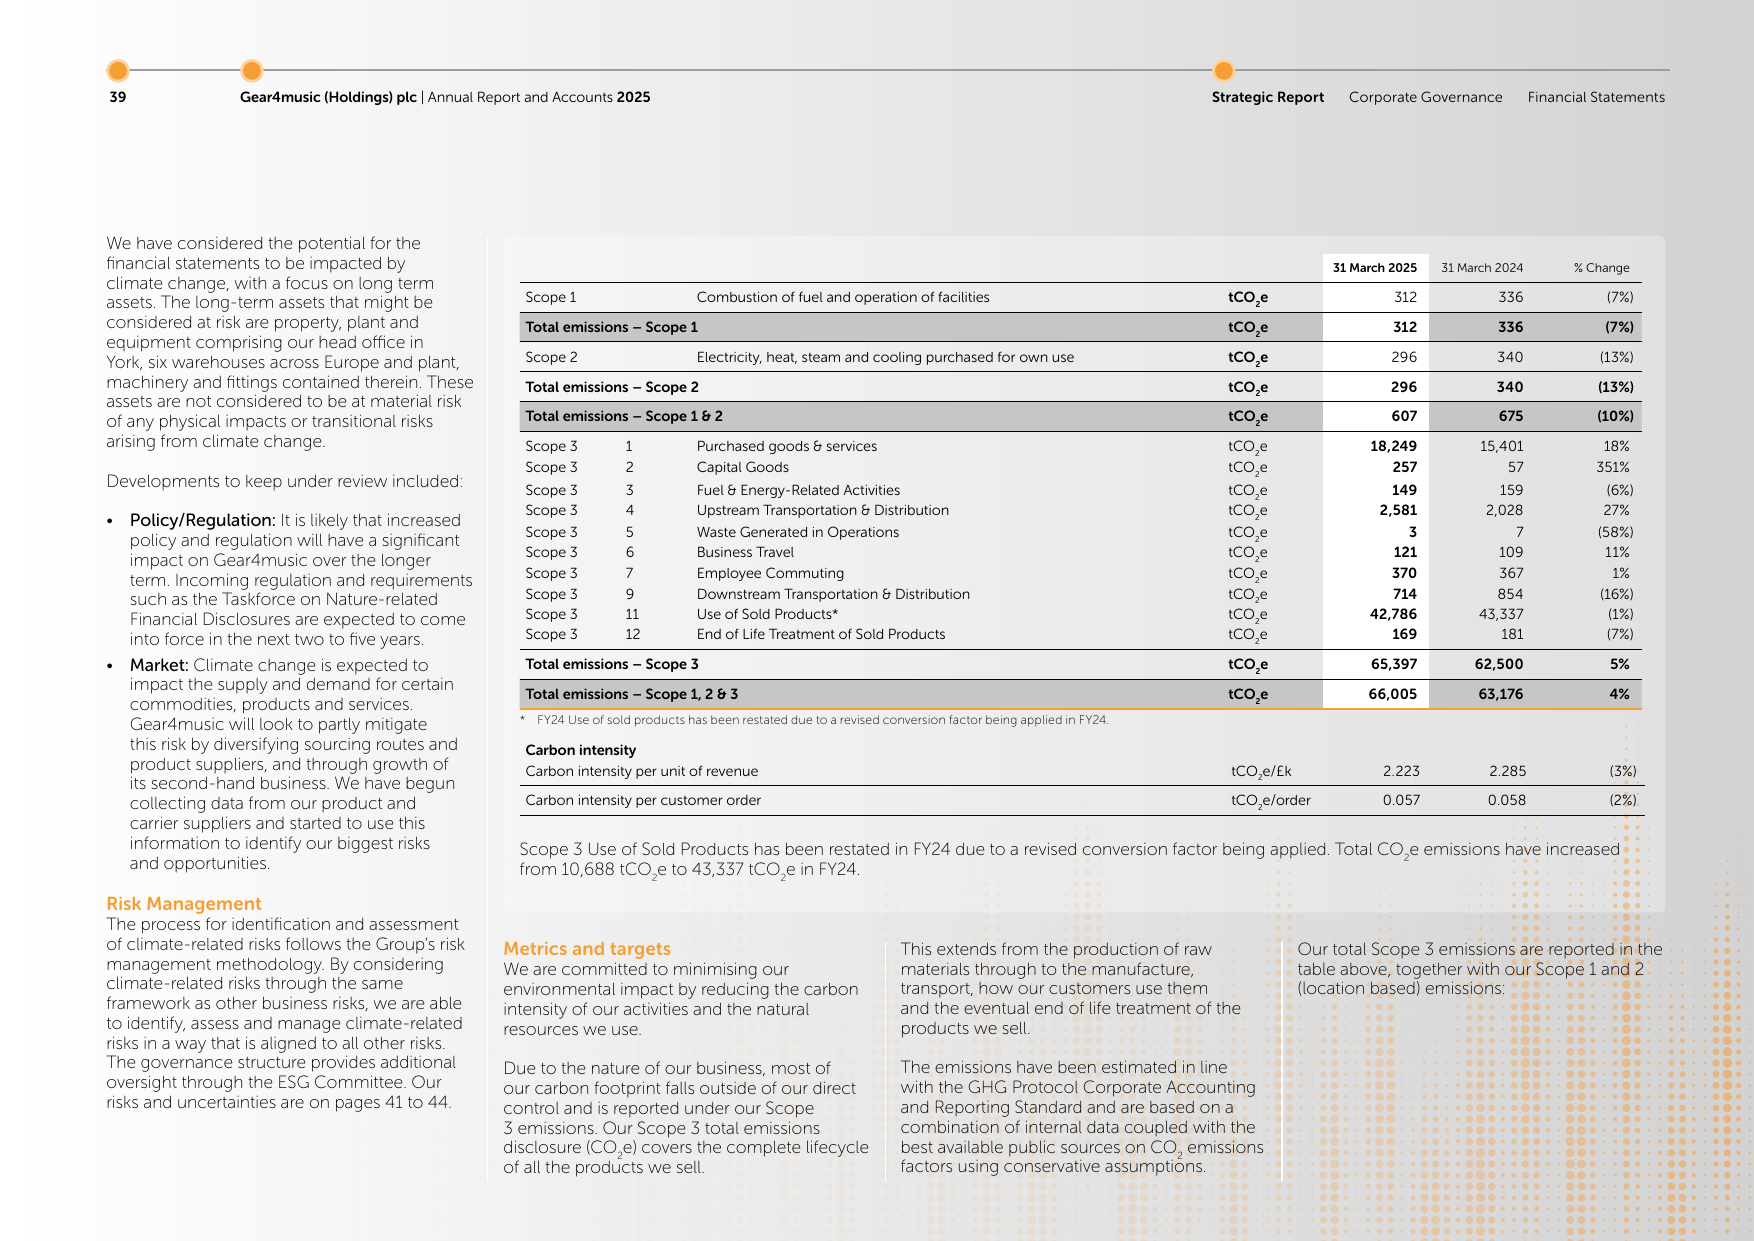Click the Risk Management heading
Screen dimensions: 1754x1241
(x=184, y=904)
